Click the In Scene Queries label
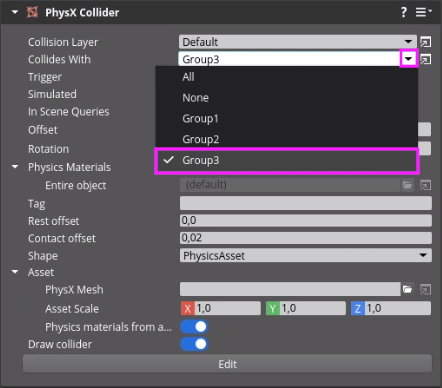 coord(69,112)
